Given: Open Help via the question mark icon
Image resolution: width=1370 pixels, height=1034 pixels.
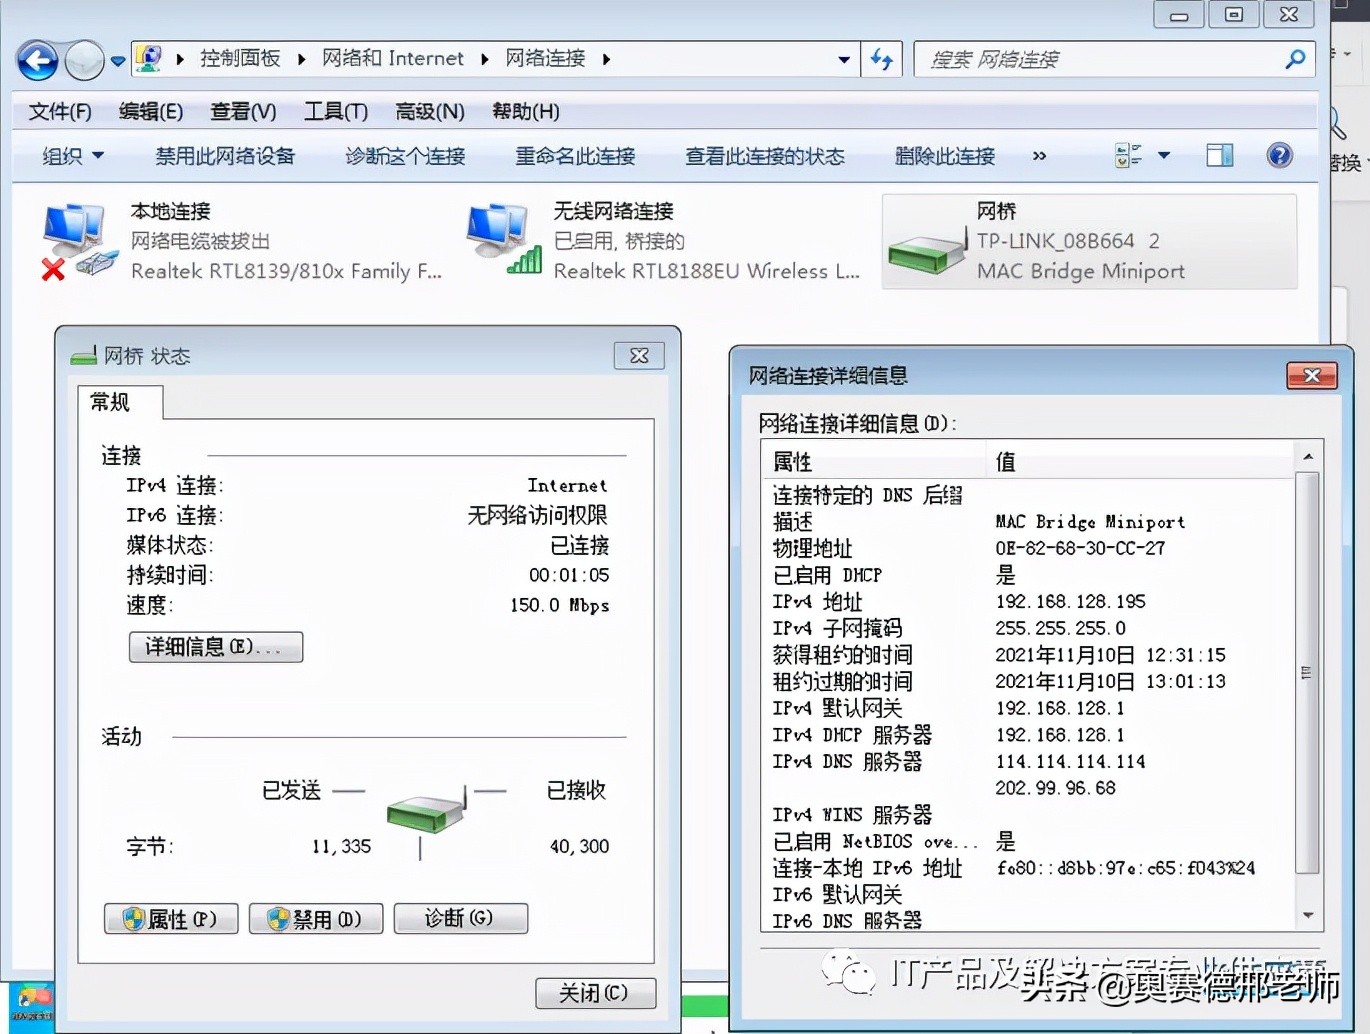Looking at the screenshot, I should (1280, 155).
